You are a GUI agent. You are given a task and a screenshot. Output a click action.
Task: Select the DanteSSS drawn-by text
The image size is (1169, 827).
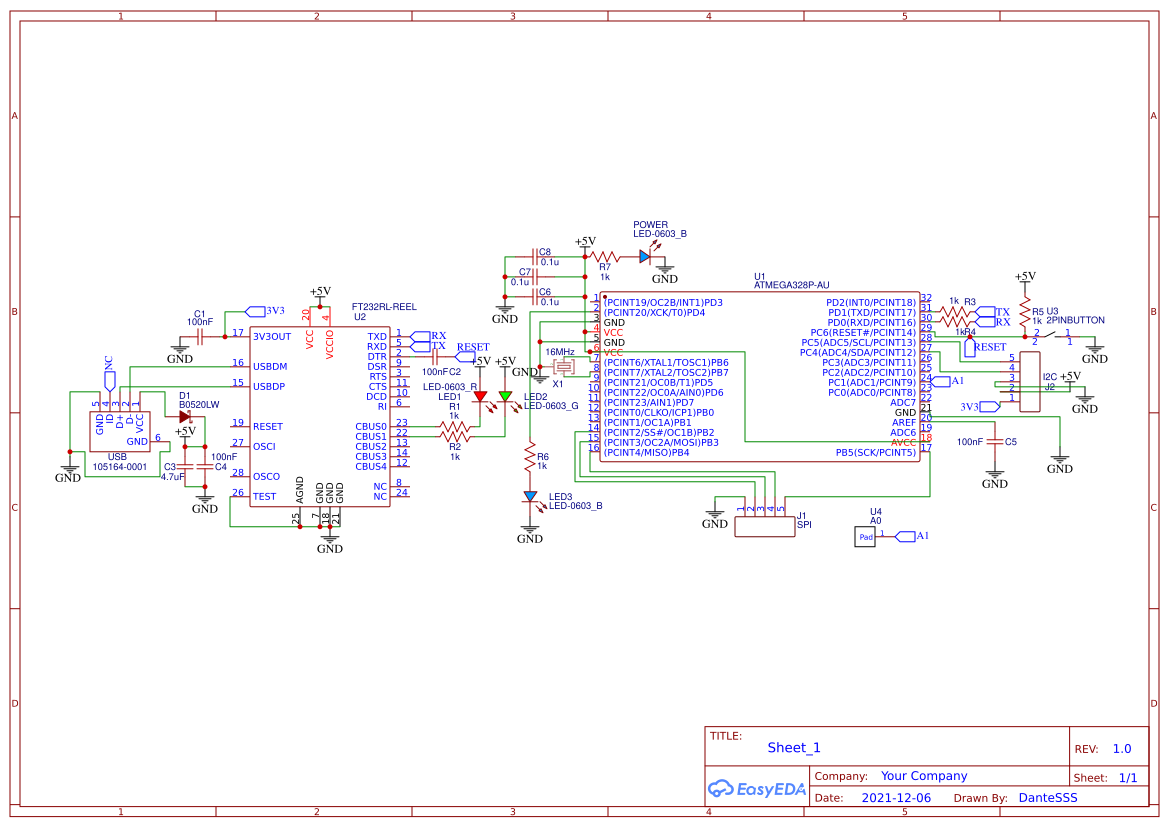coord(1048,797)
